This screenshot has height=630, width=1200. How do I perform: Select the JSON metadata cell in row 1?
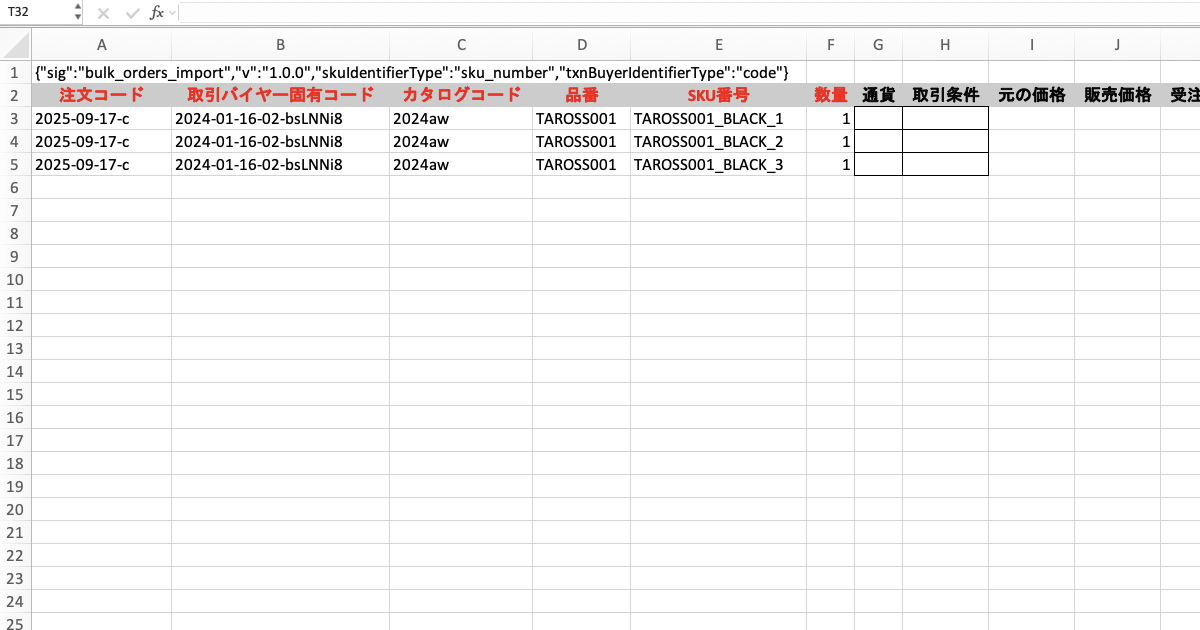(101, 73)
